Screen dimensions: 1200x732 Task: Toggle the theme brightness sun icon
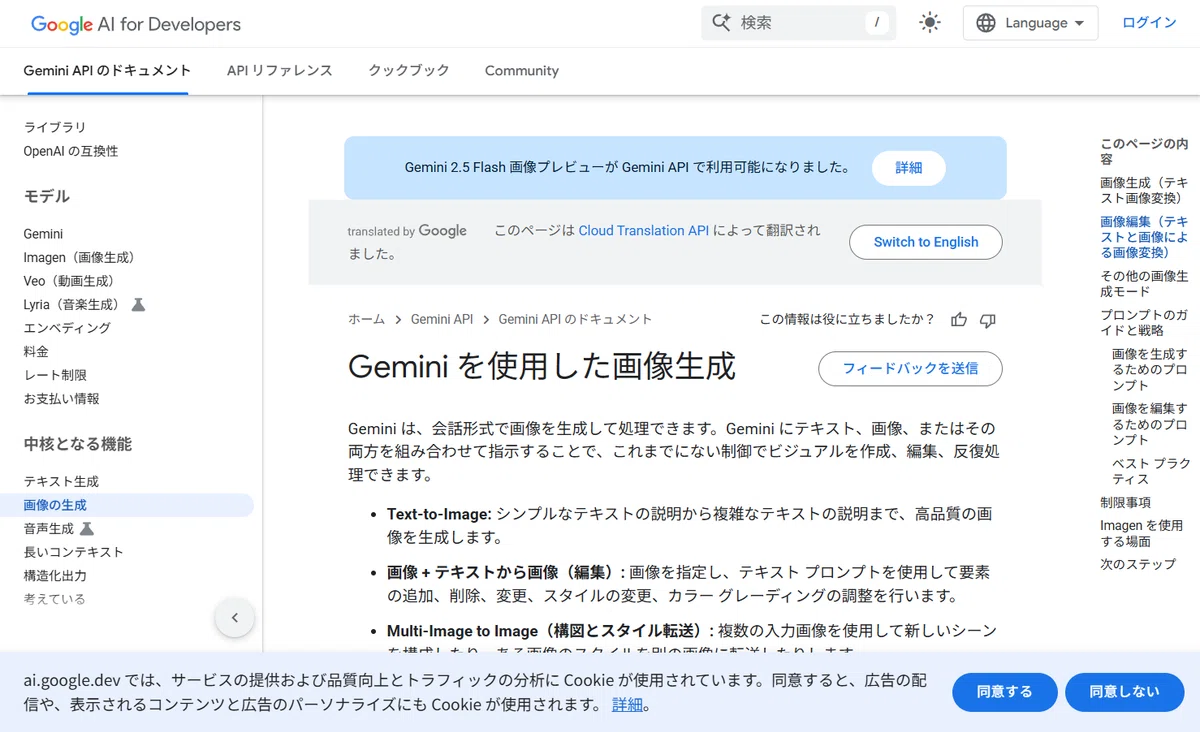[x=930, y=23]
